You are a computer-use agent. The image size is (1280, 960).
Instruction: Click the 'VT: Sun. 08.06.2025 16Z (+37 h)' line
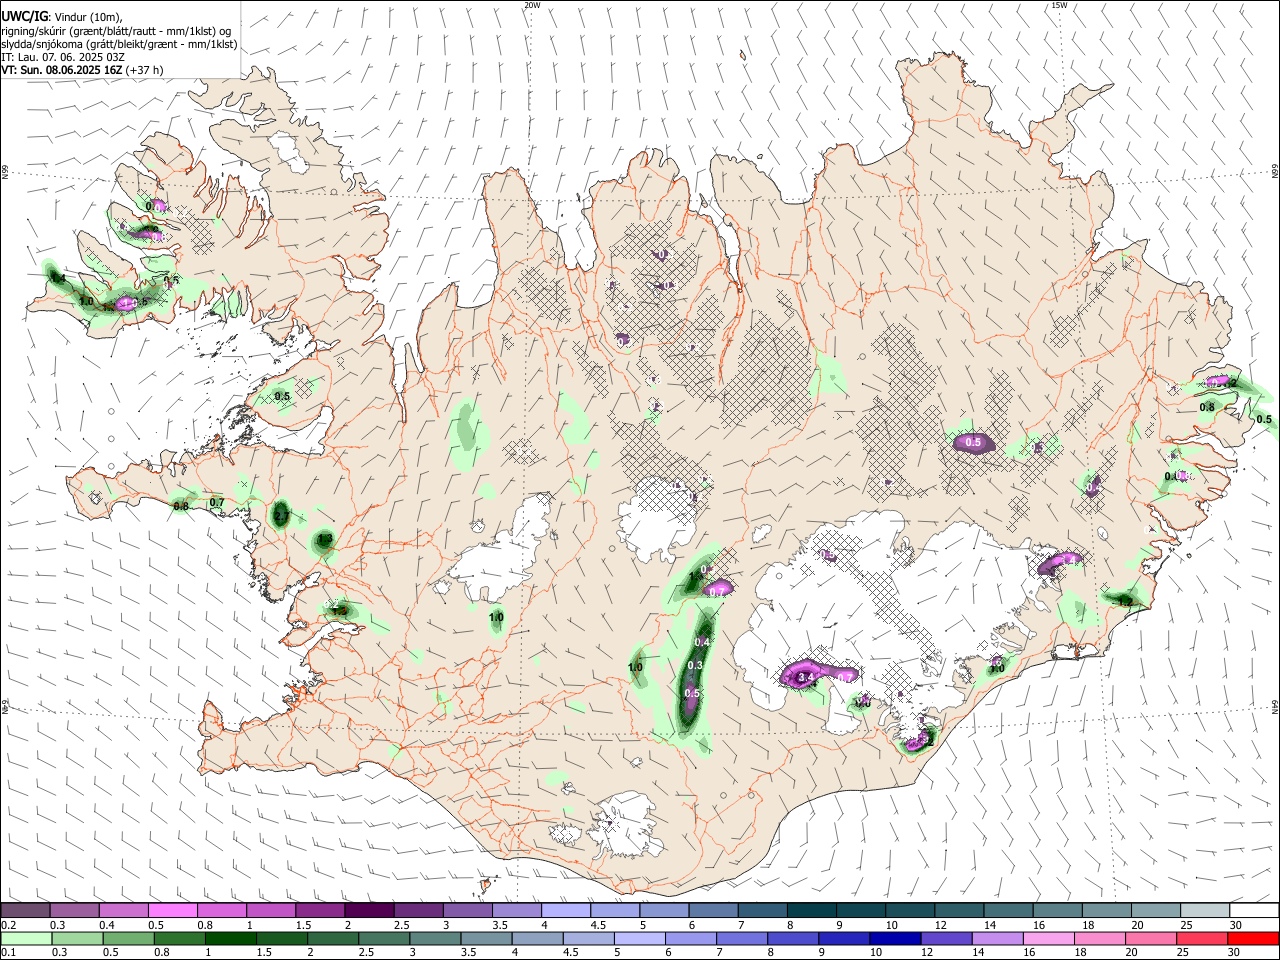tap(82, 70)
